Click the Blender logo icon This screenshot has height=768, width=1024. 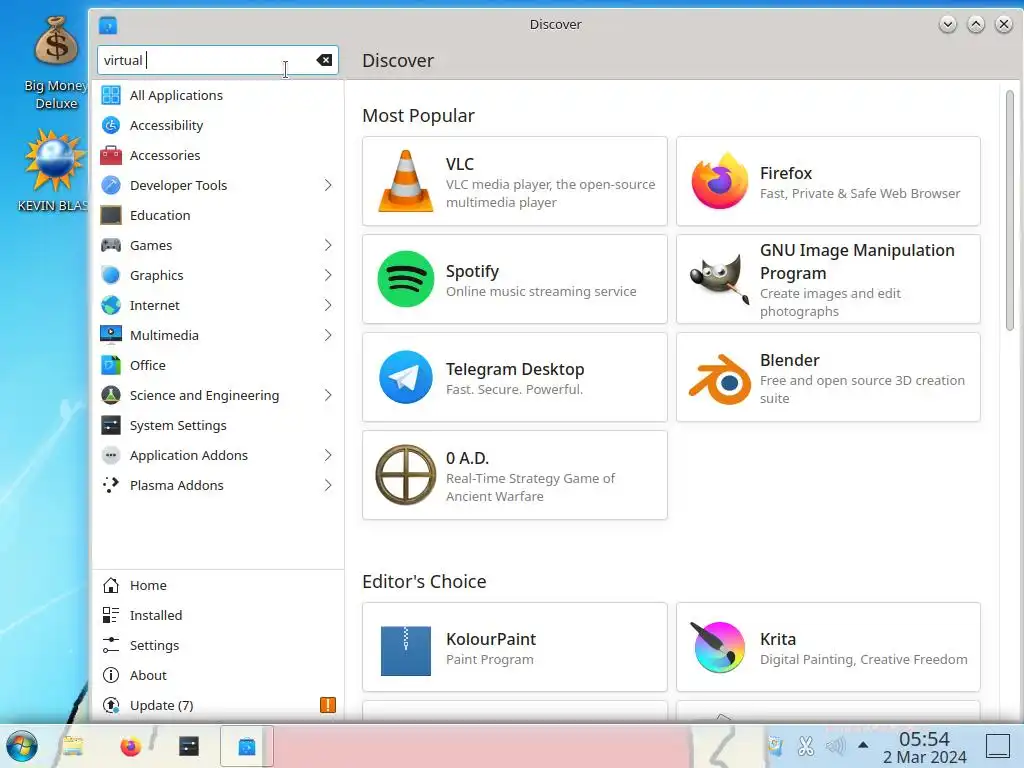click(720, 379)
